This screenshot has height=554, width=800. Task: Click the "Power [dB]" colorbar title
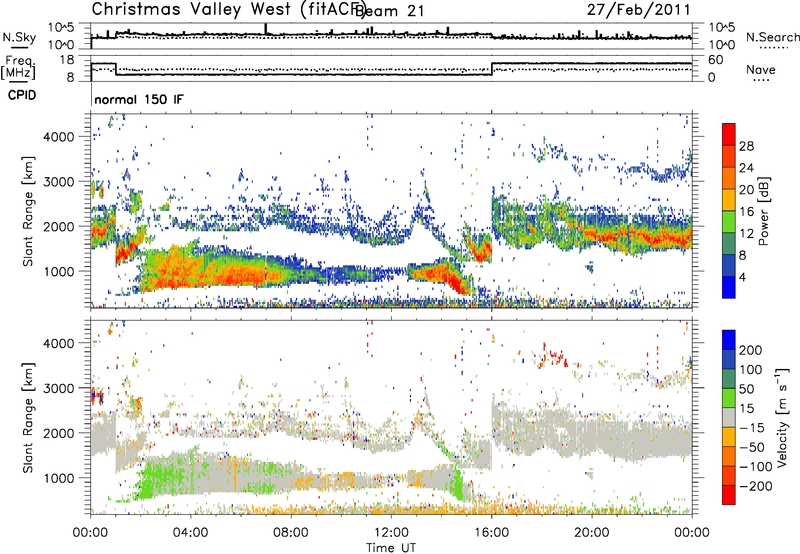tap(764, 211)
